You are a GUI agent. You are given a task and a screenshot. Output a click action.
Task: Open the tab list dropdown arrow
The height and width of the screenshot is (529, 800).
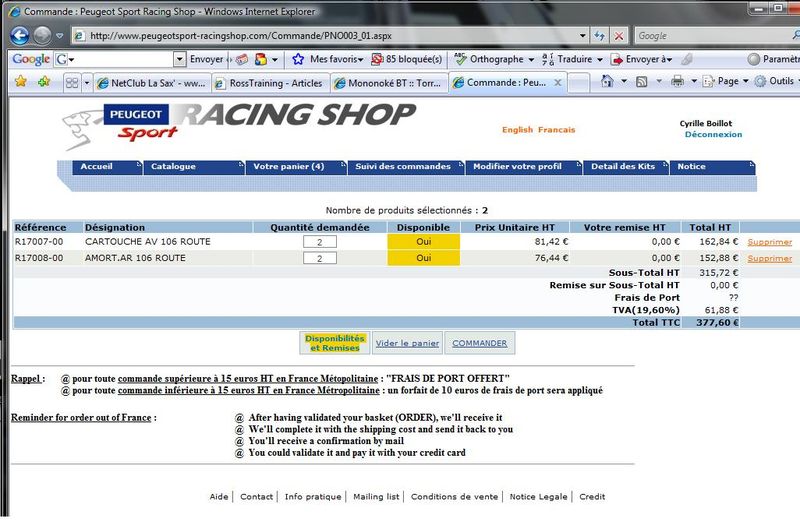click(x=86, y=83)
